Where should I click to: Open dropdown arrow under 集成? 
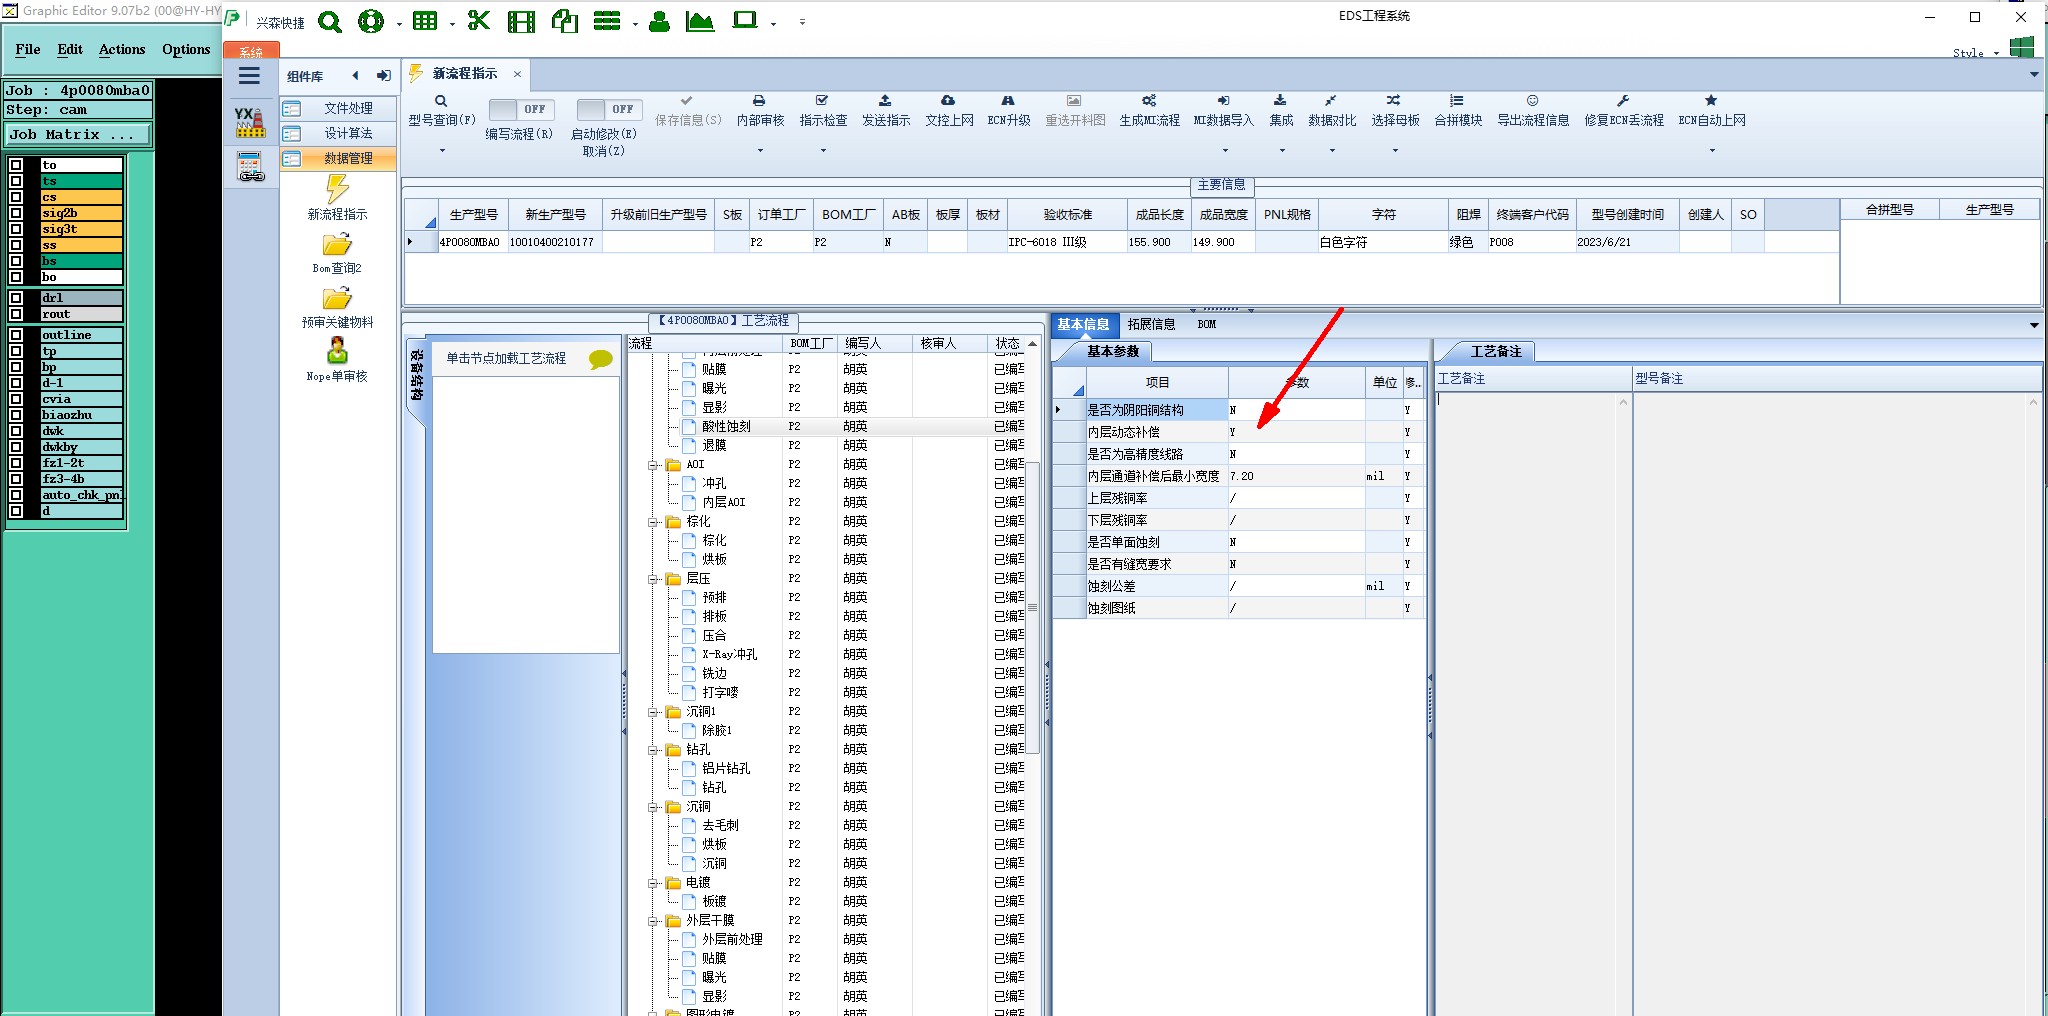pos(1282,151)
